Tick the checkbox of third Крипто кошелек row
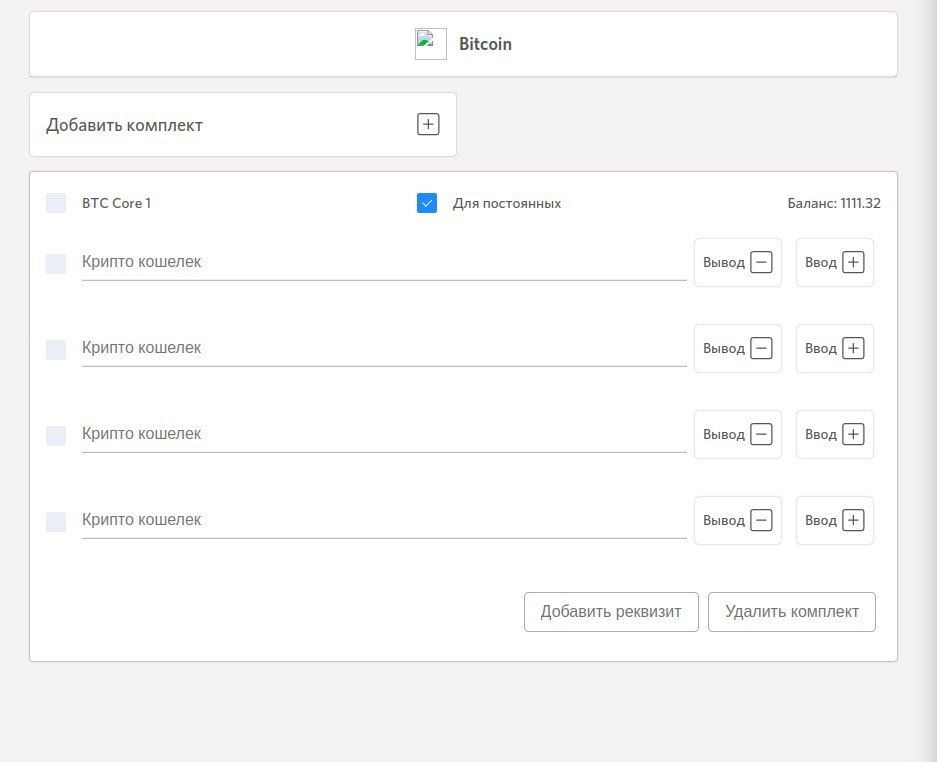Image resolution: width=937 pixels, height=762 pixels. [56, 436]
